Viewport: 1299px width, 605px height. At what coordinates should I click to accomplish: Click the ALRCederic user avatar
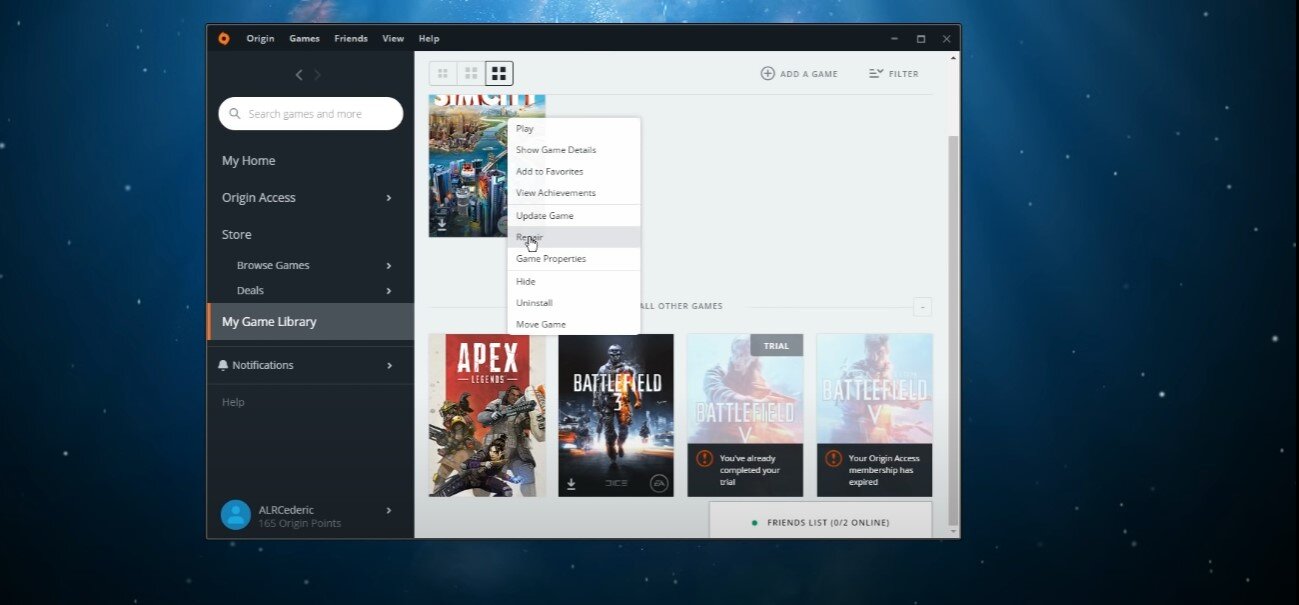pos(235,515)
